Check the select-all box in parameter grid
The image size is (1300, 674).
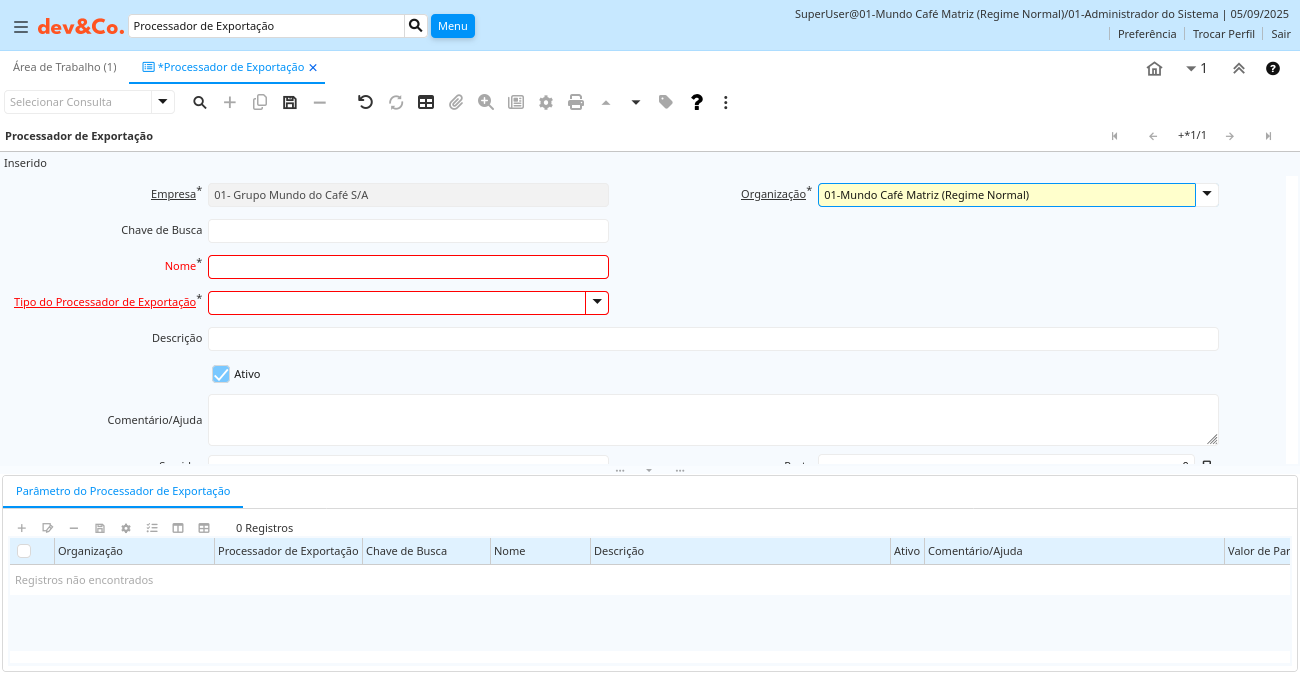(24, 551)
